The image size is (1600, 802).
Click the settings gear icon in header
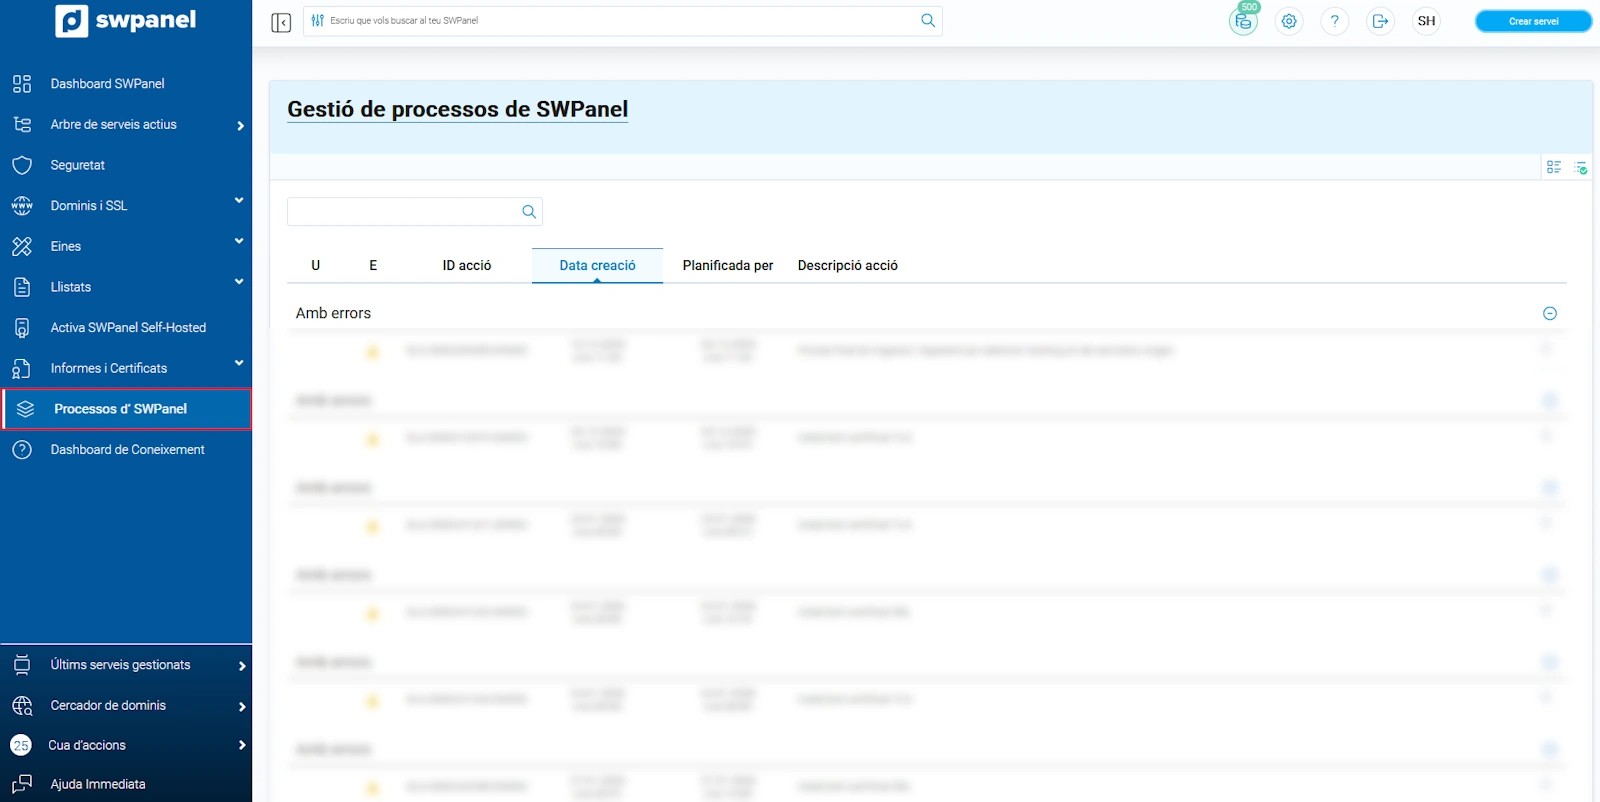point(1289,21)
